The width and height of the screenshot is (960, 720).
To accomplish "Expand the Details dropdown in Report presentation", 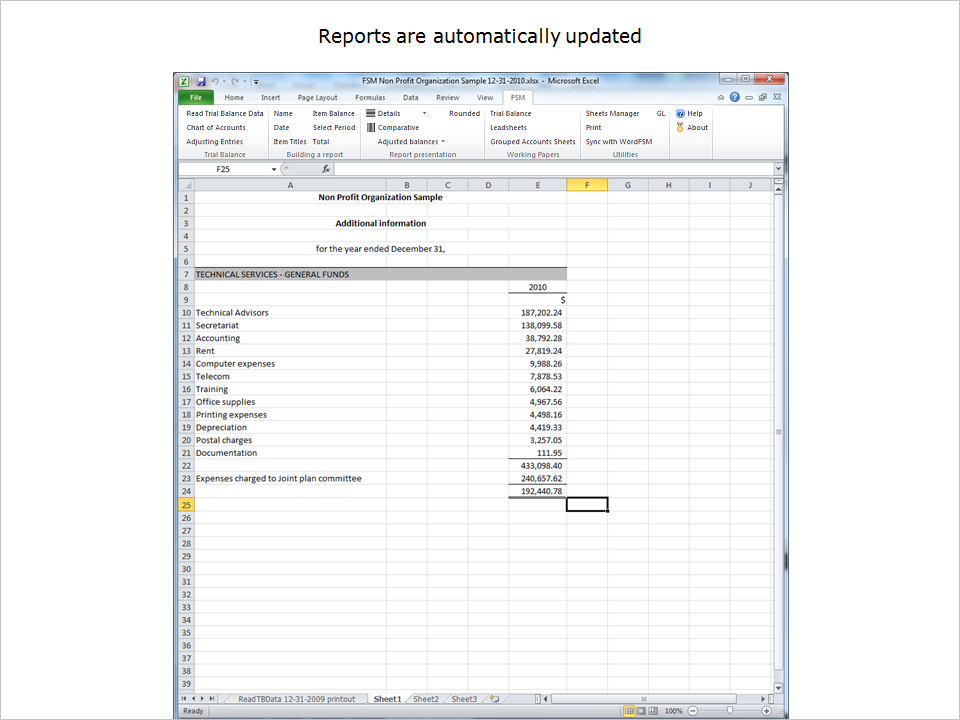I will pos(424,114).
